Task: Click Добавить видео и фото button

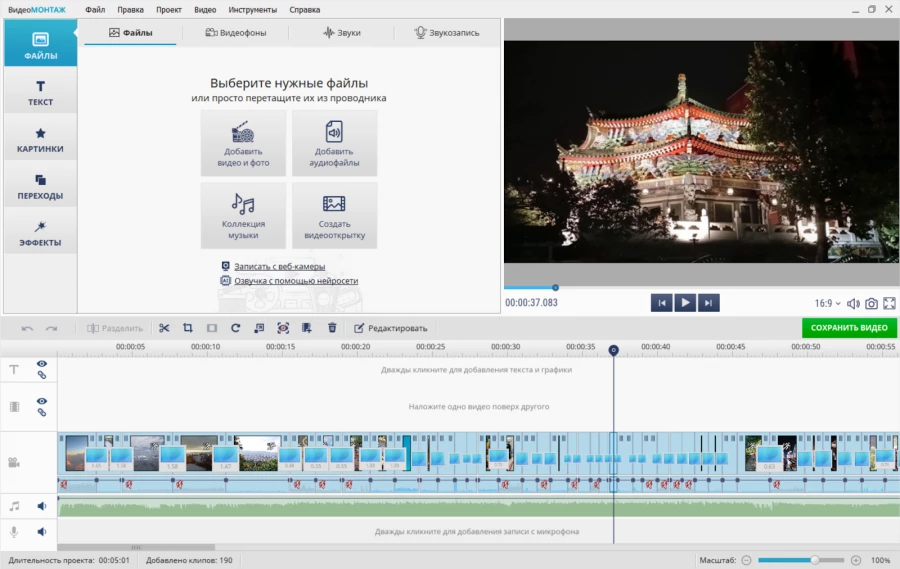Action: tap(243, 143)
